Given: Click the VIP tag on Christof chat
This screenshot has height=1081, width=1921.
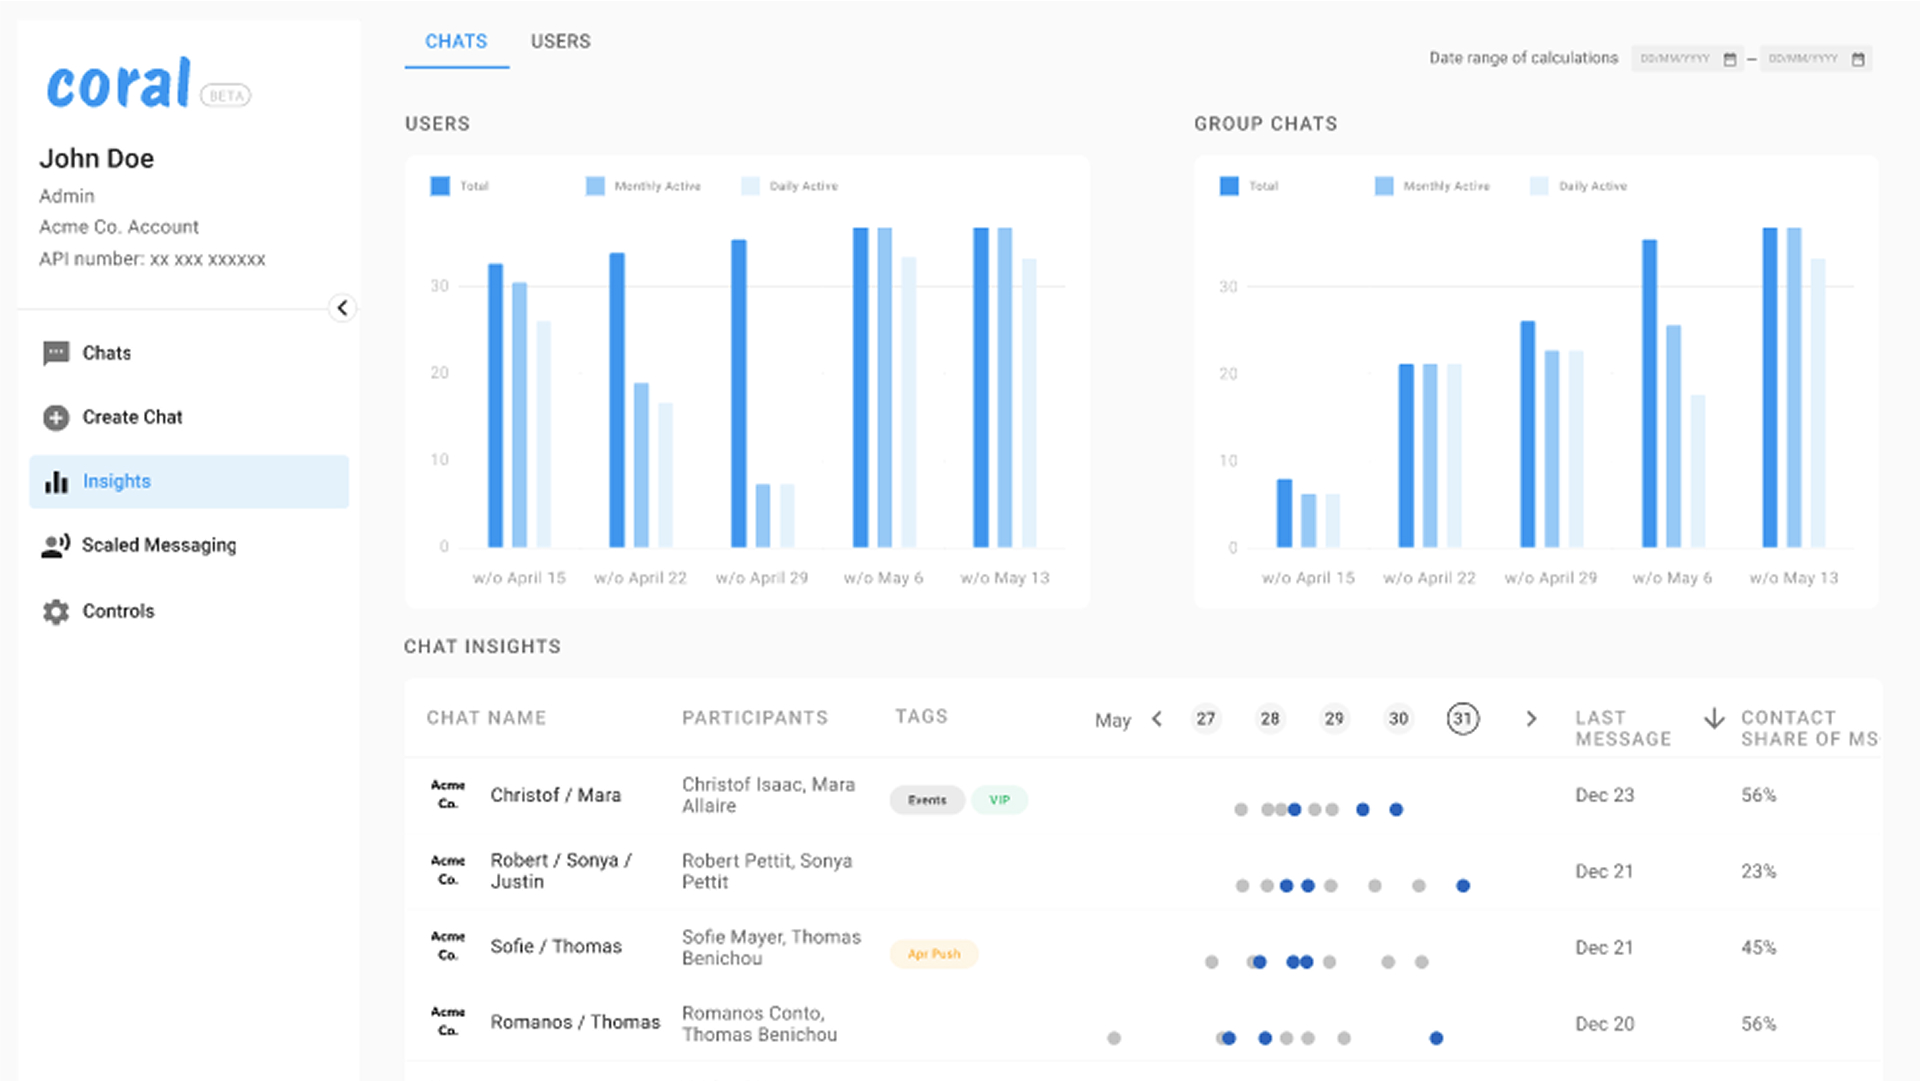Looking at the screenshot, I should (x=999, y=800).
